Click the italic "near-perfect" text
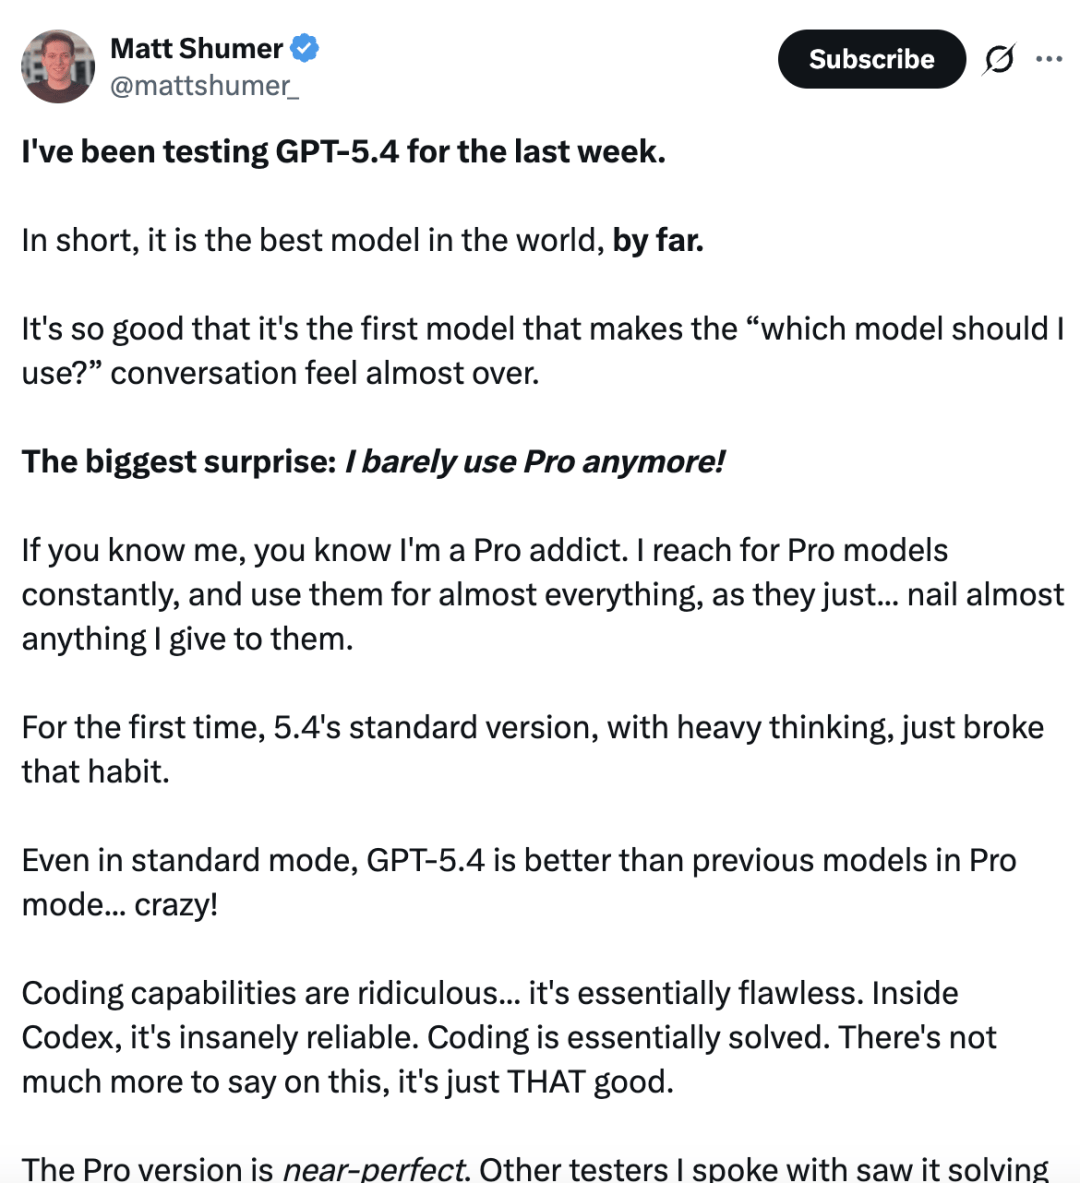1080x1183 pixels. coord(373,1168)
